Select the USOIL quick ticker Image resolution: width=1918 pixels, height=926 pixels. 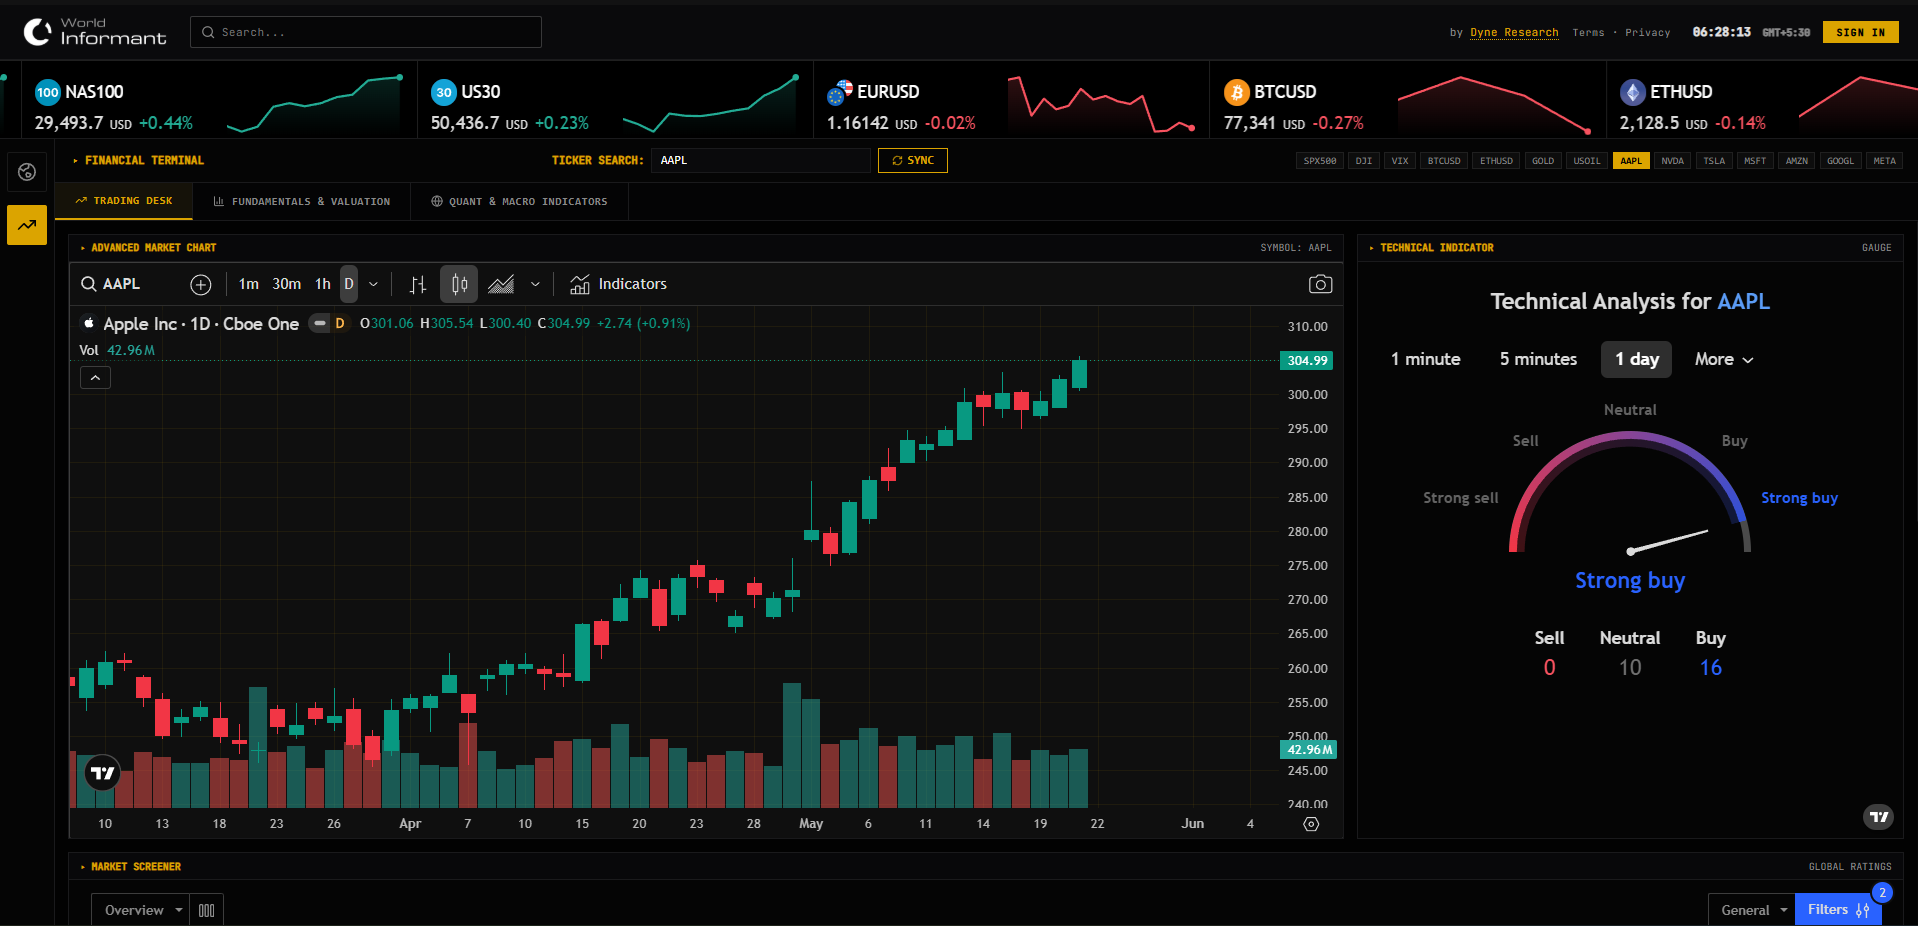[1587, 161]
